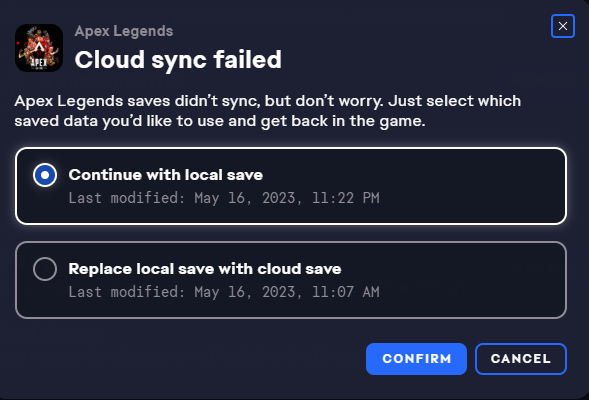Choose the highlighted local save option card
This screenshot has width=589, height=400.
tap(291, 186)
